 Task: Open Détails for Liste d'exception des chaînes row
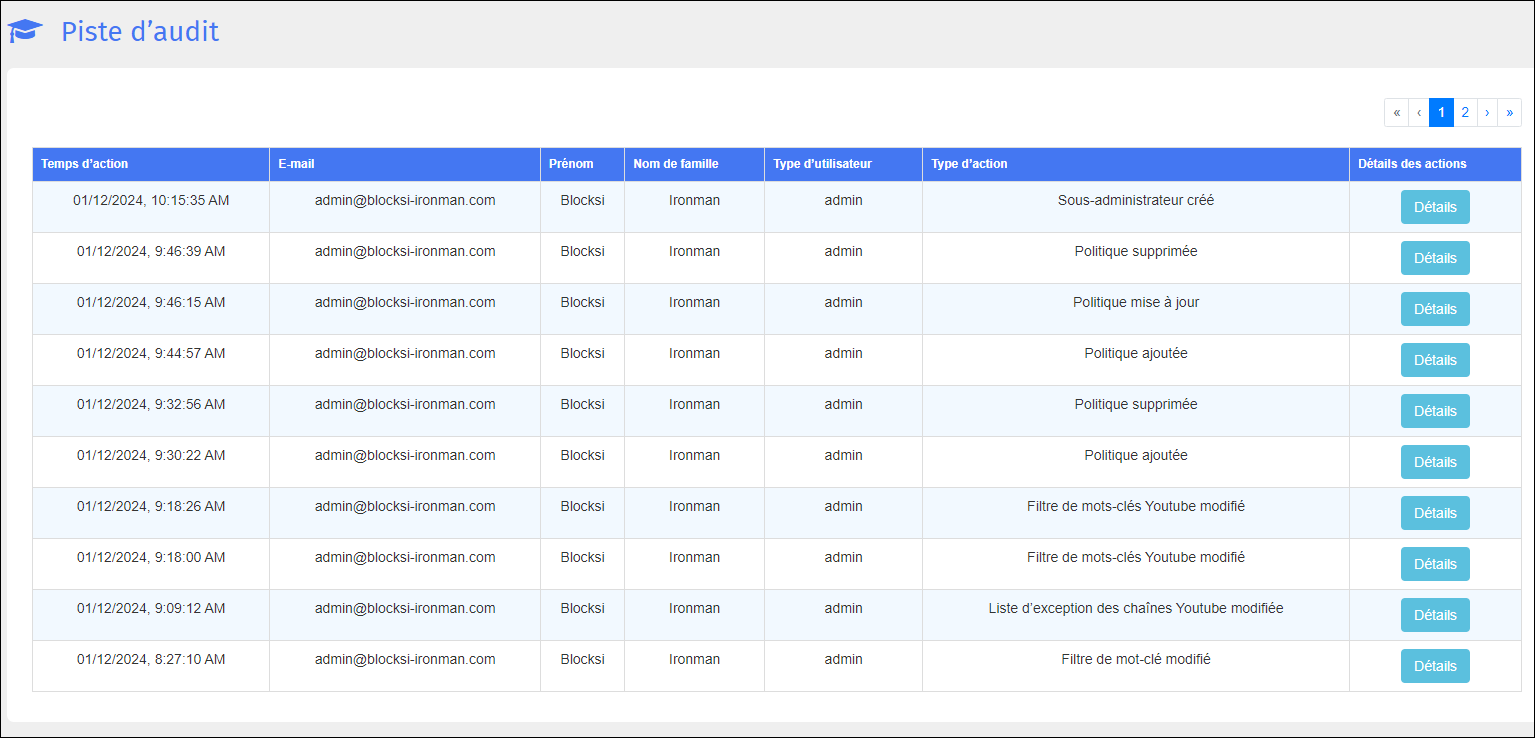[1435, 615]
